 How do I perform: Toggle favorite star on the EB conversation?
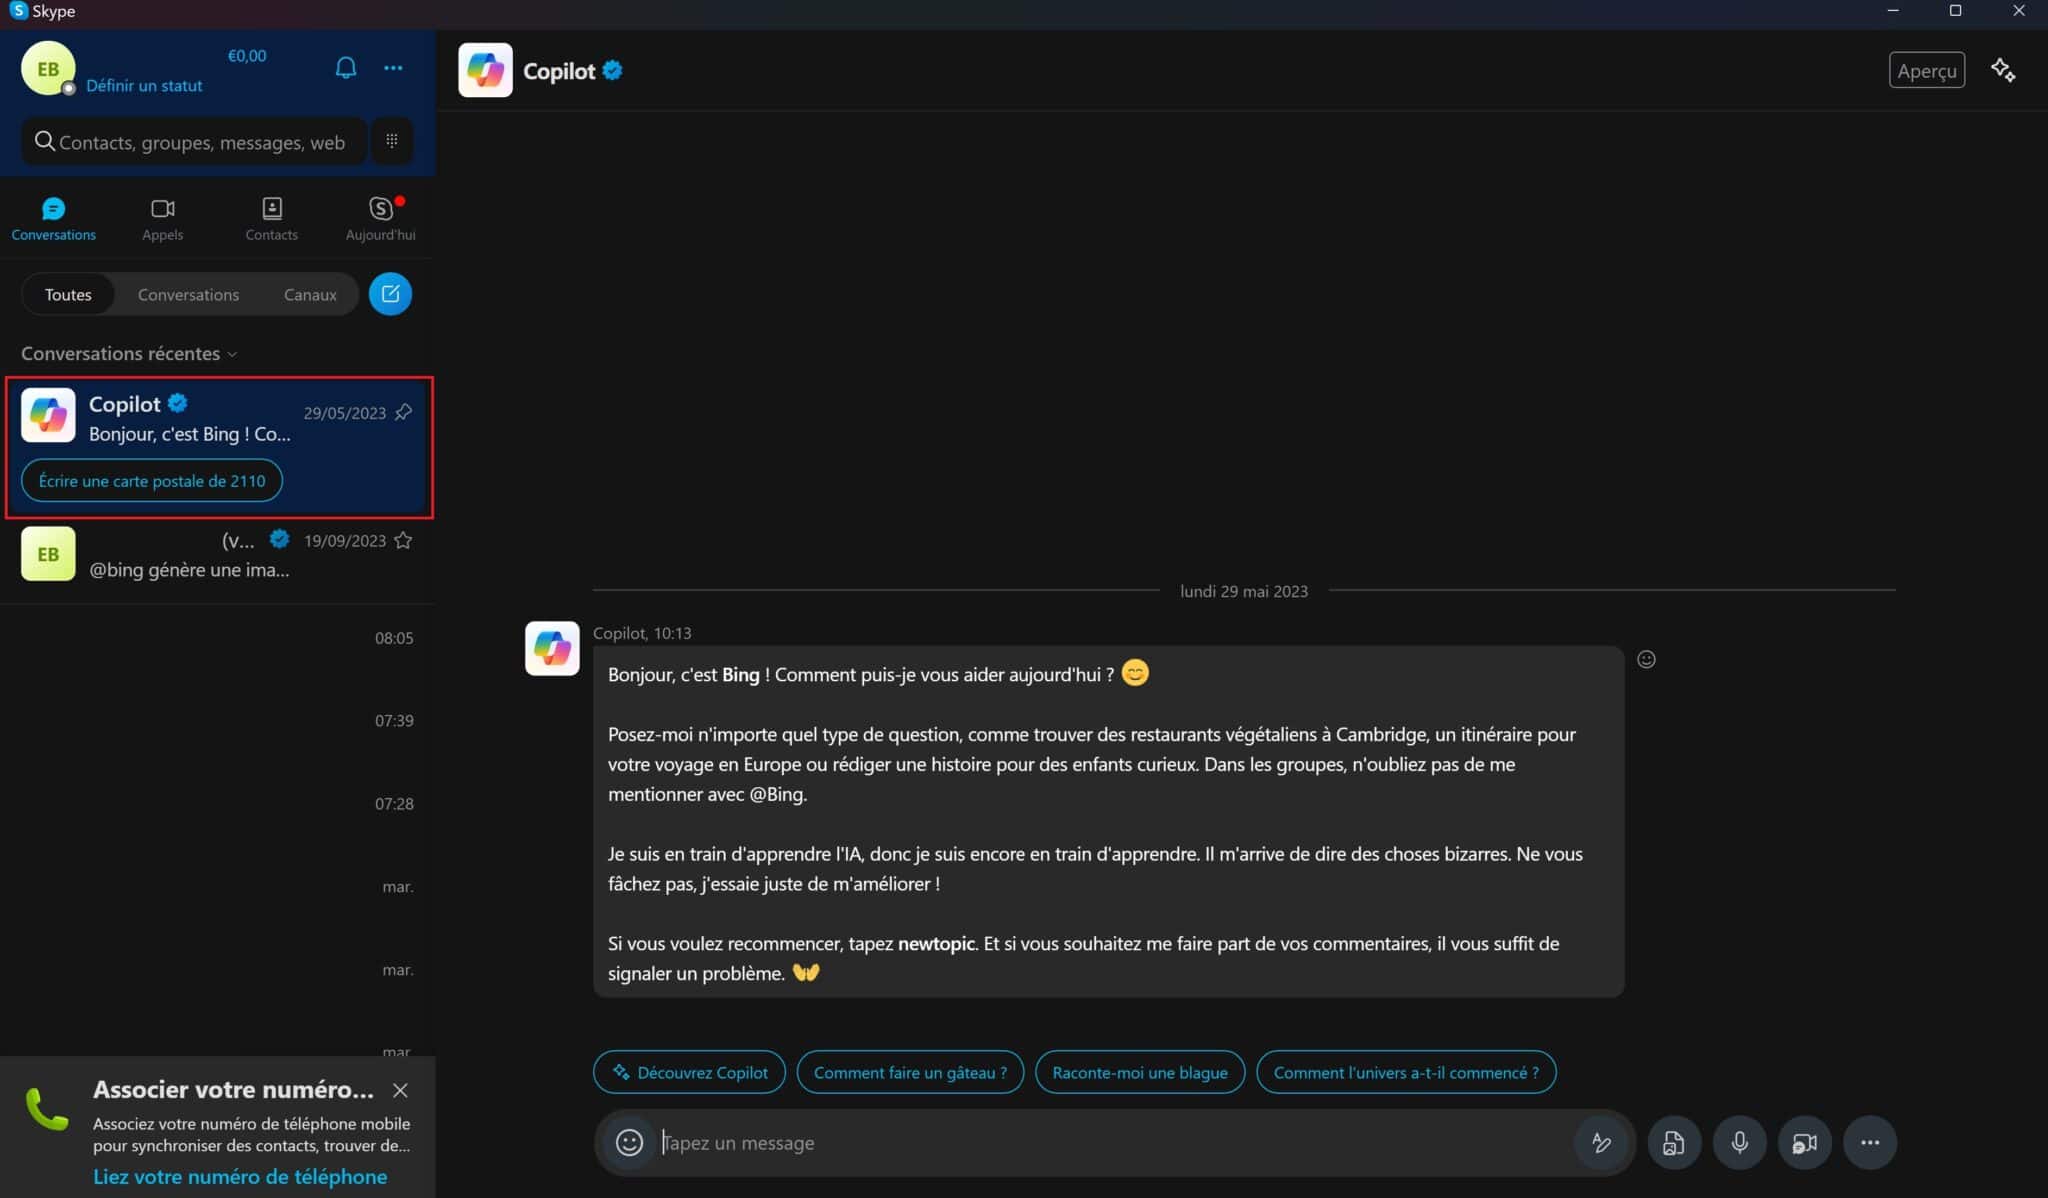(x=403, y=540)
